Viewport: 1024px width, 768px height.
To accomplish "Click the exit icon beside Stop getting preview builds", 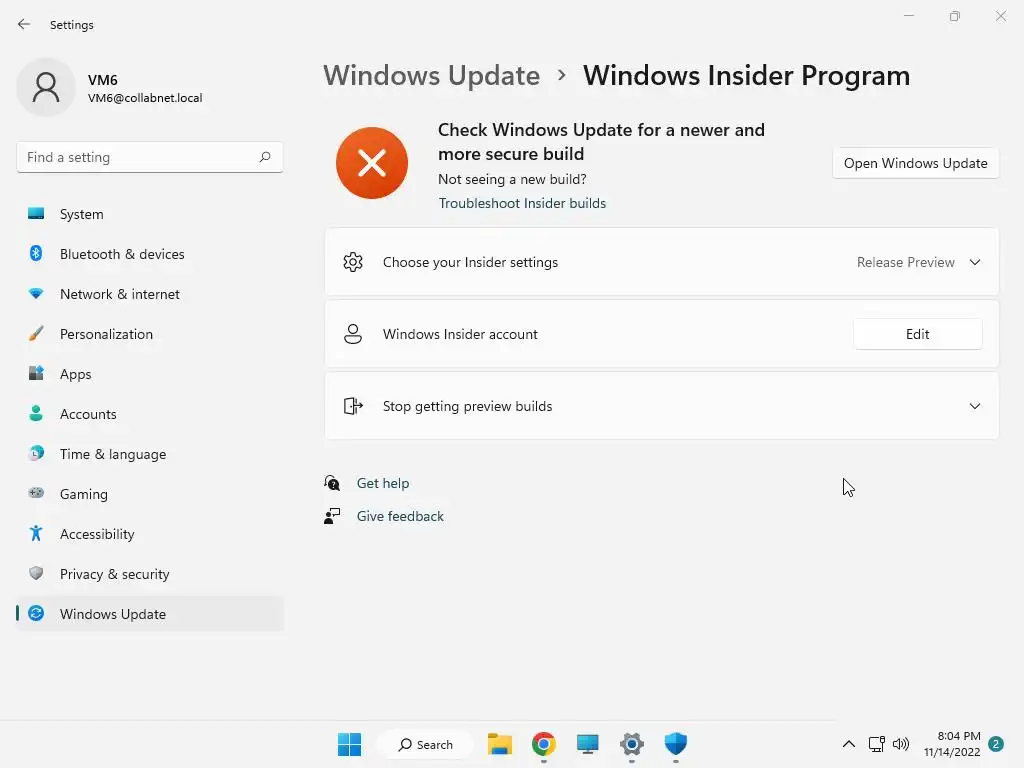I will click(x=353, y=406).
